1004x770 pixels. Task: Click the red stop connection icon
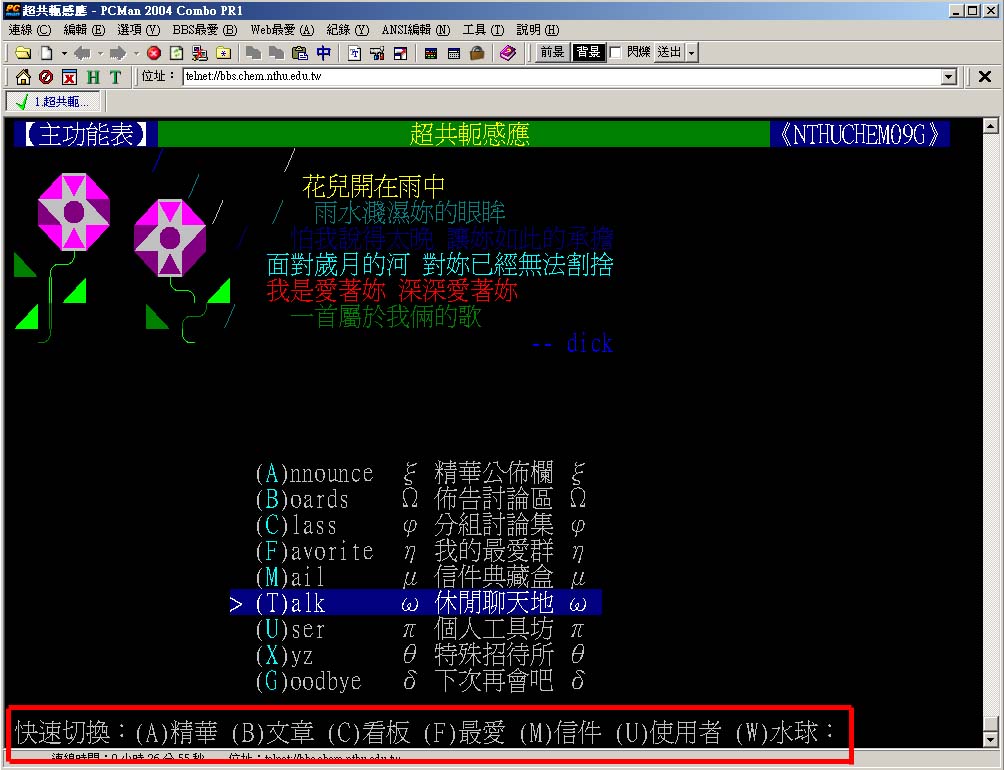154,53
